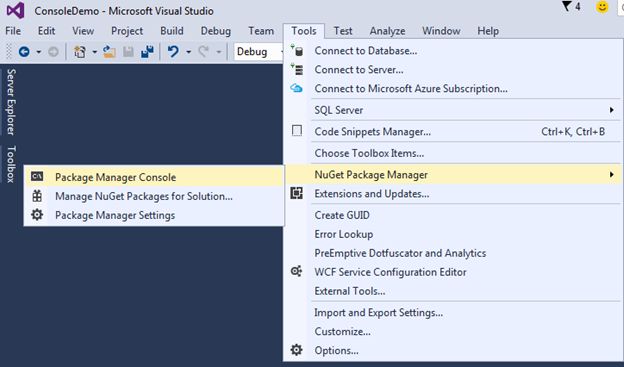Open Options from Tools menu
The image size is (624, 367).
point(454,351)
